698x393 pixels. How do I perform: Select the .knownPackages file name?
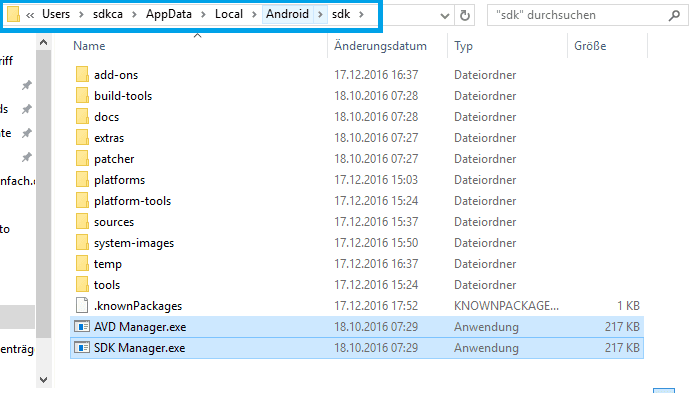click(x=138, y=306)
